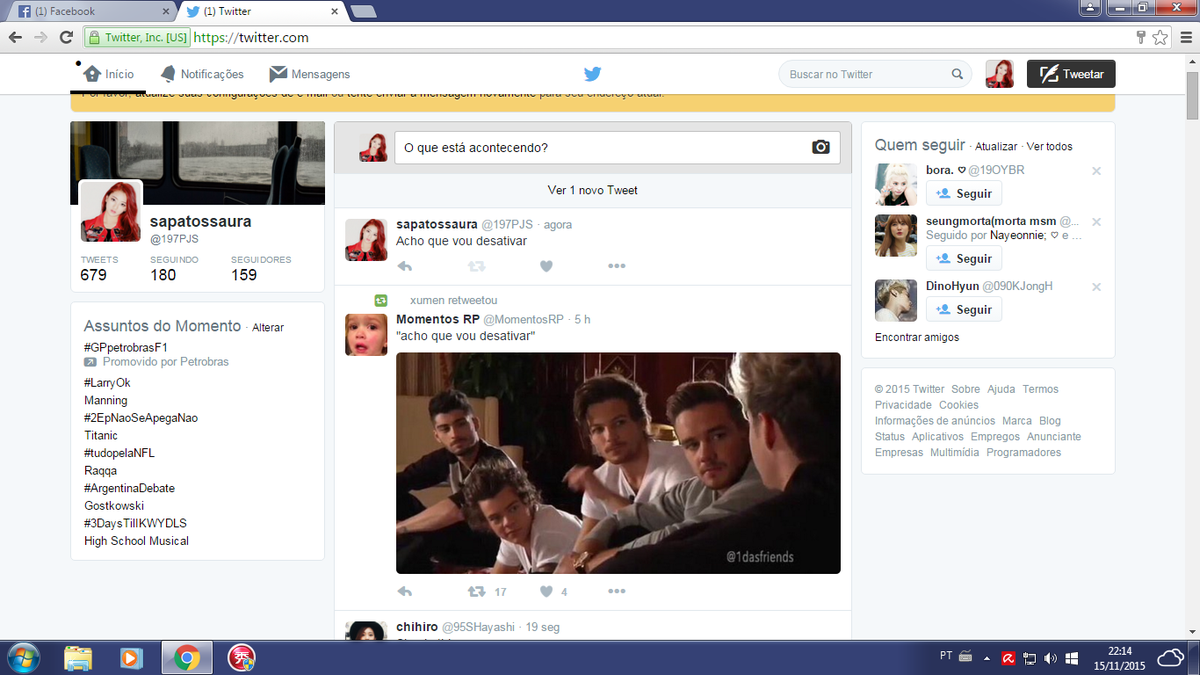This screenshot has width=1200, height=675.
Task: Click the bookmark star icon
Action: click(x=1159, y=37)
